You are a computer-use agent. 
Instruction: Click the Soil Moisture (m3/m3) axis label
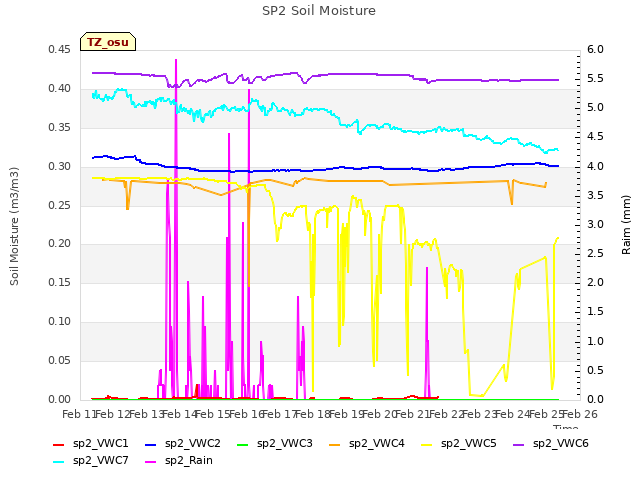tap(14, 226)
